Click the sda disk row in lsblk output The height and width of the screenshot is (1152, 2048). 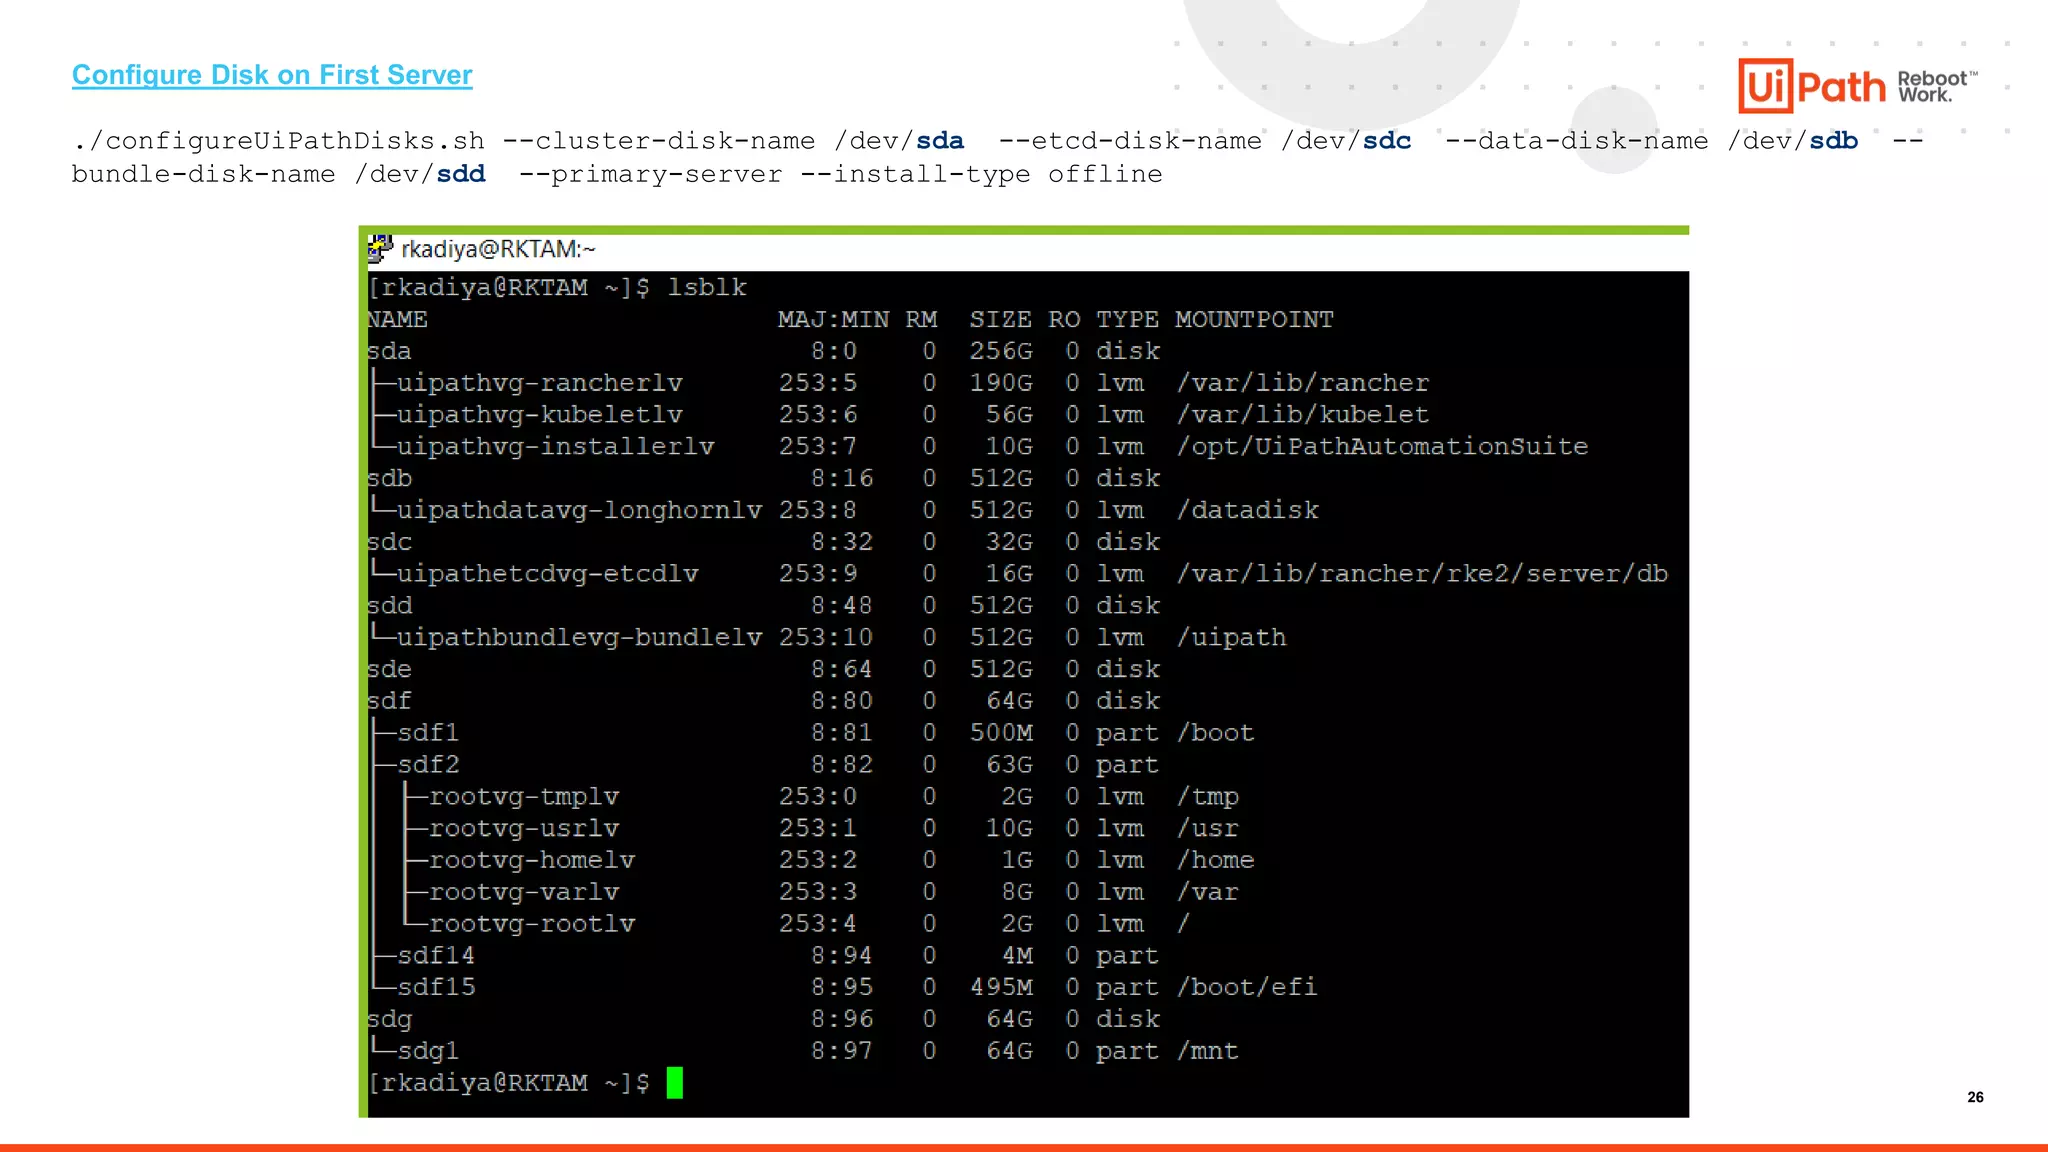click(x=389, y=351)
